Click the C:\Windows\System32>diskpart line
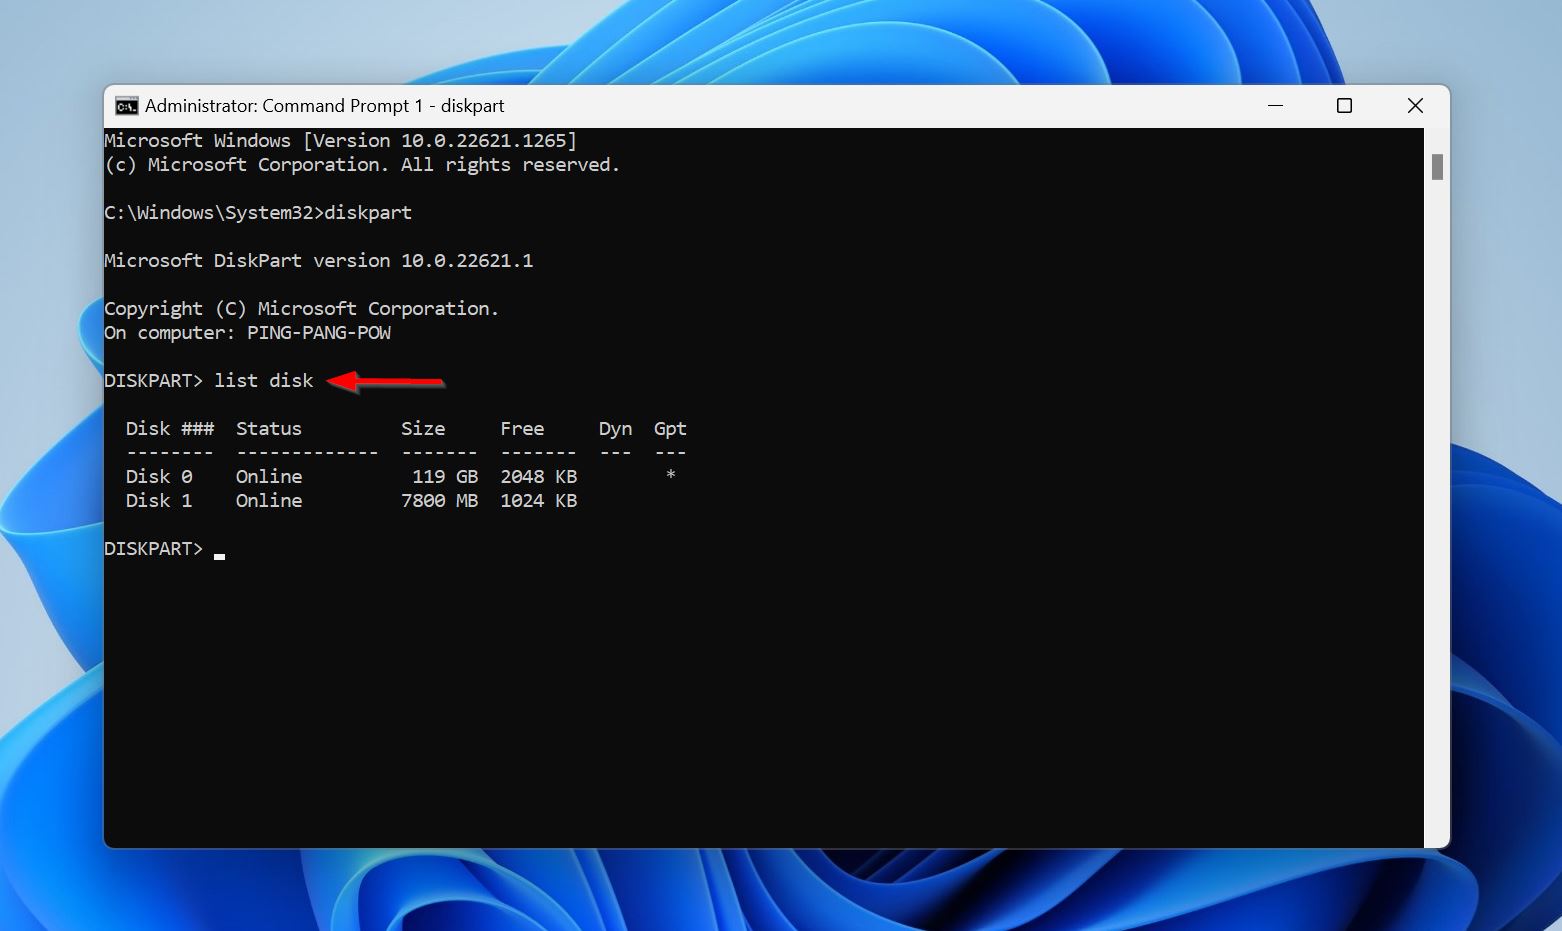The height and width of the screenshot is (931, 1562). point(258,213)
